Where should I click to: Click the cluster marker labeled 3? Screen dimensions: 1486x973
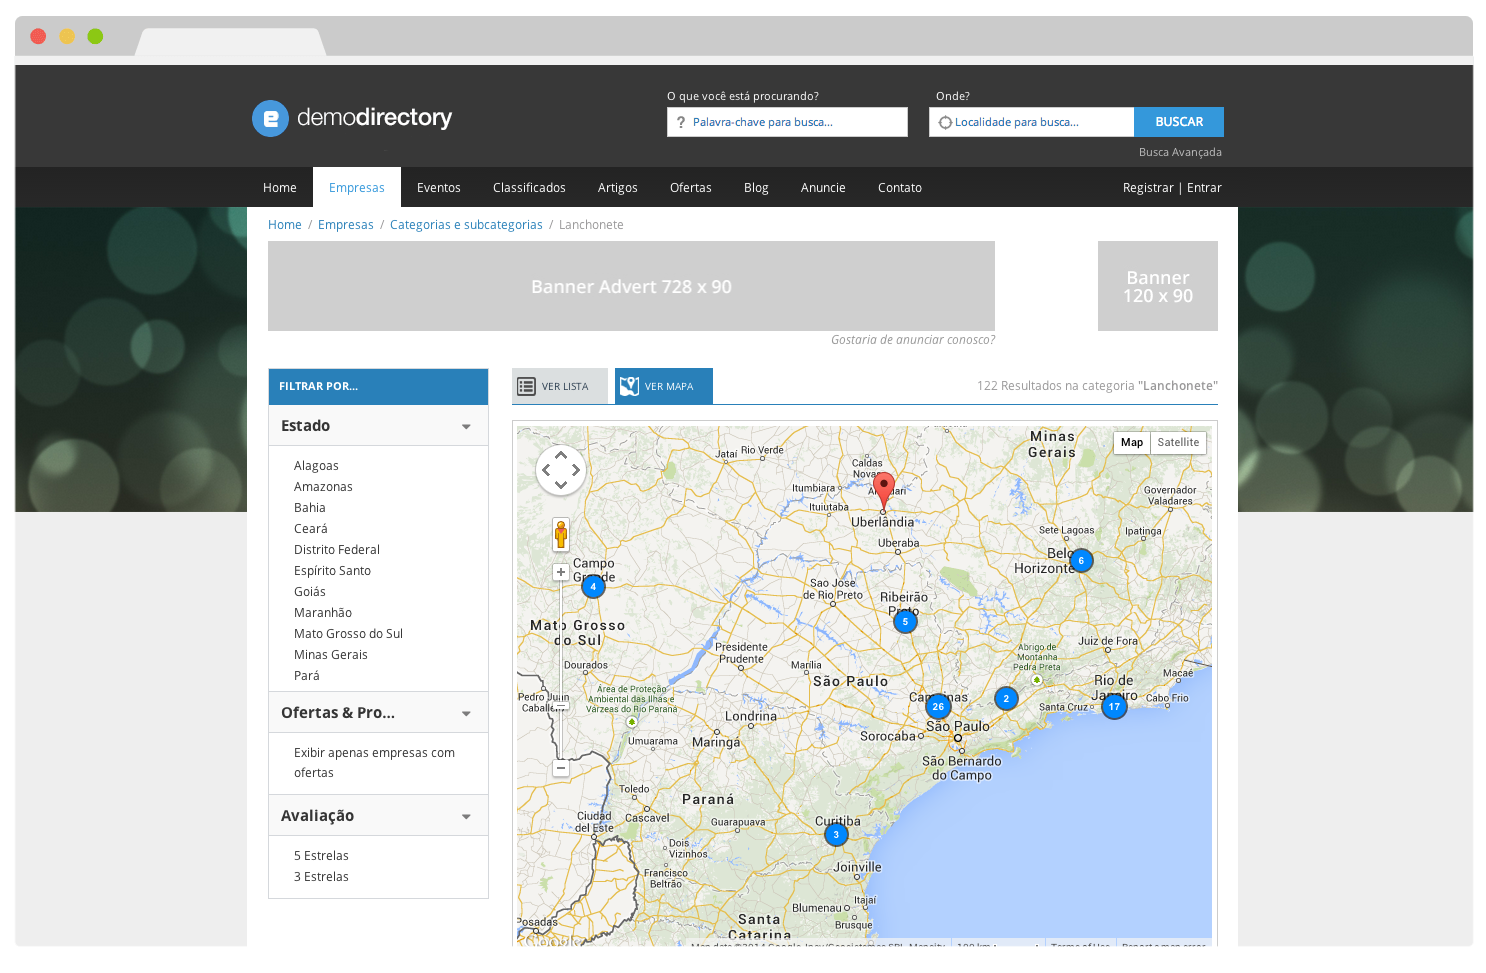point(836,834)
